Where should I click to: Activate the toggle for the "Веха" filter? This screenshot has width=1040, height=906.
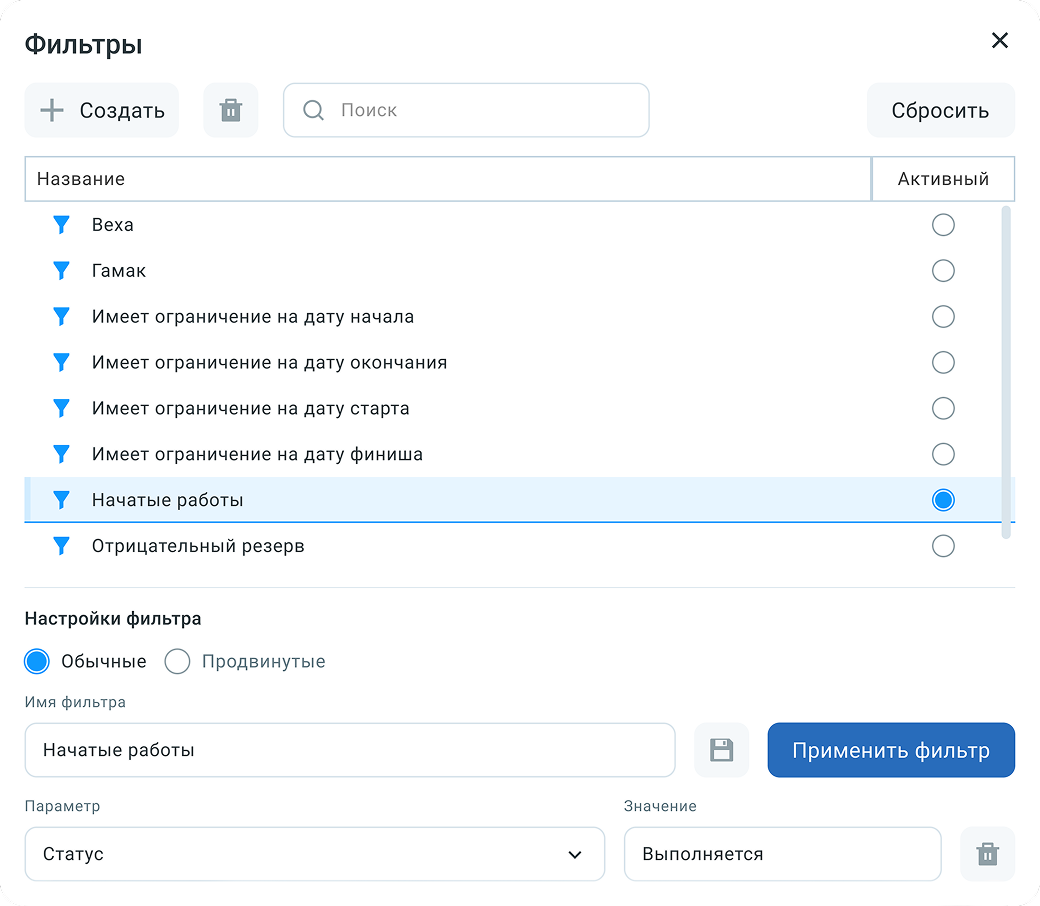coord(943,225)
